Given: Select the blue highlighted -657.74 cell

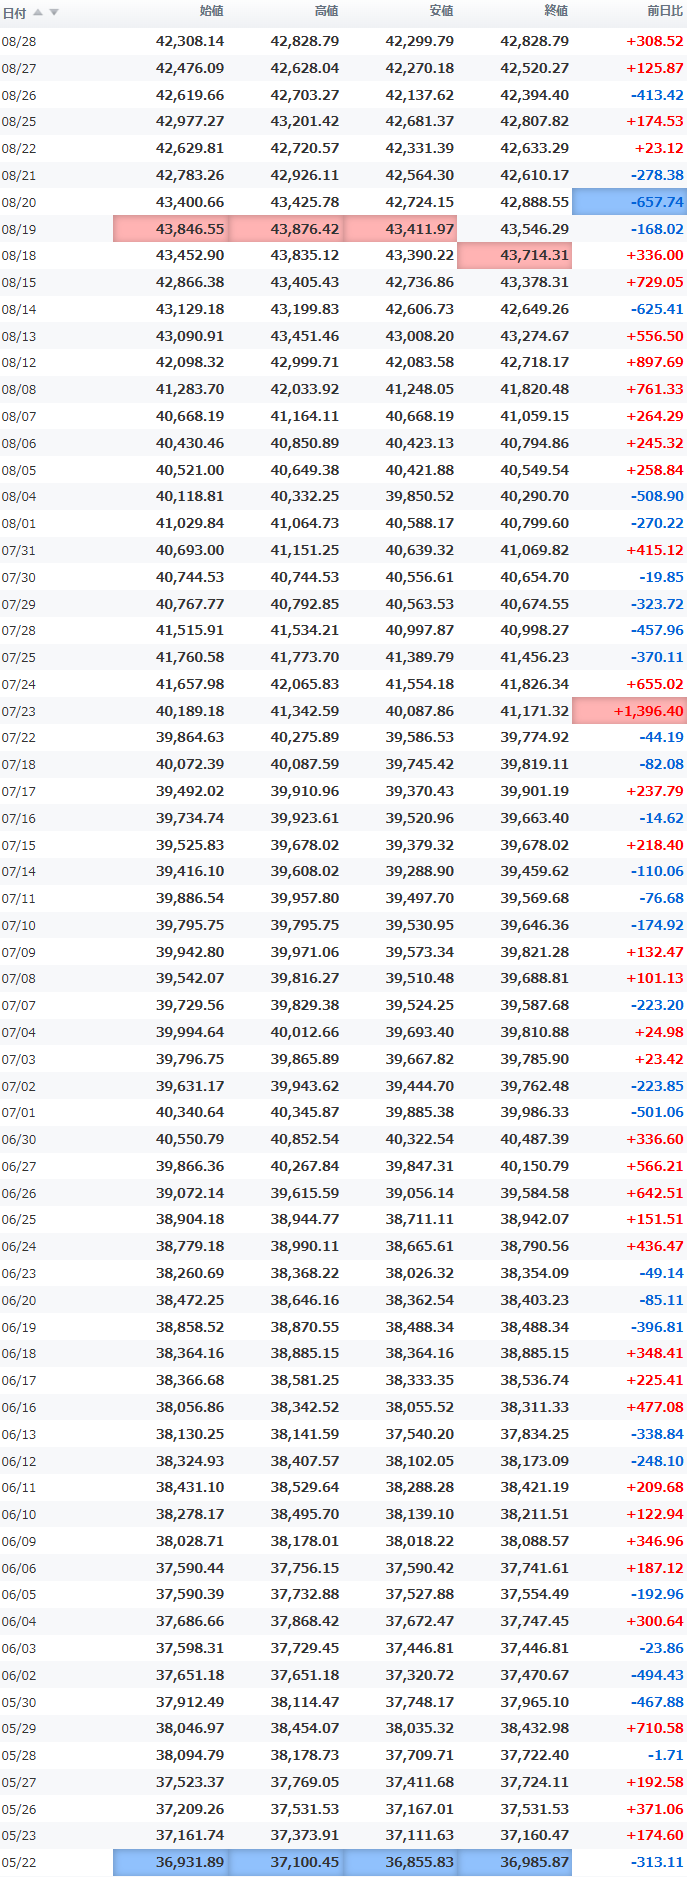Looking at the screenshot, I should [629, 202].
